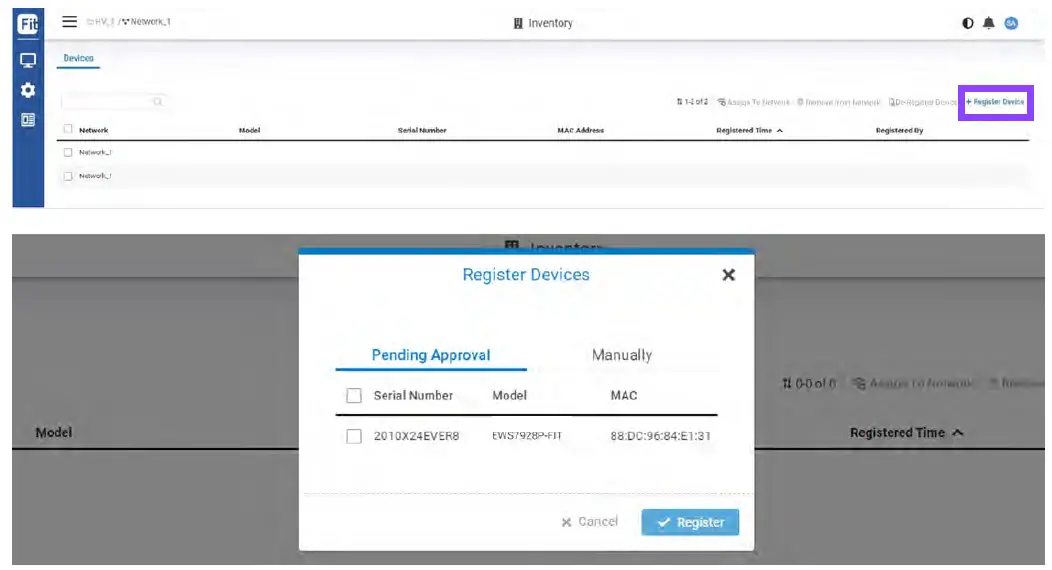Viewport: 1052px width, 570px height.
Task: Open the Network_1 breadcrumb
Action: tap(146, 21)
